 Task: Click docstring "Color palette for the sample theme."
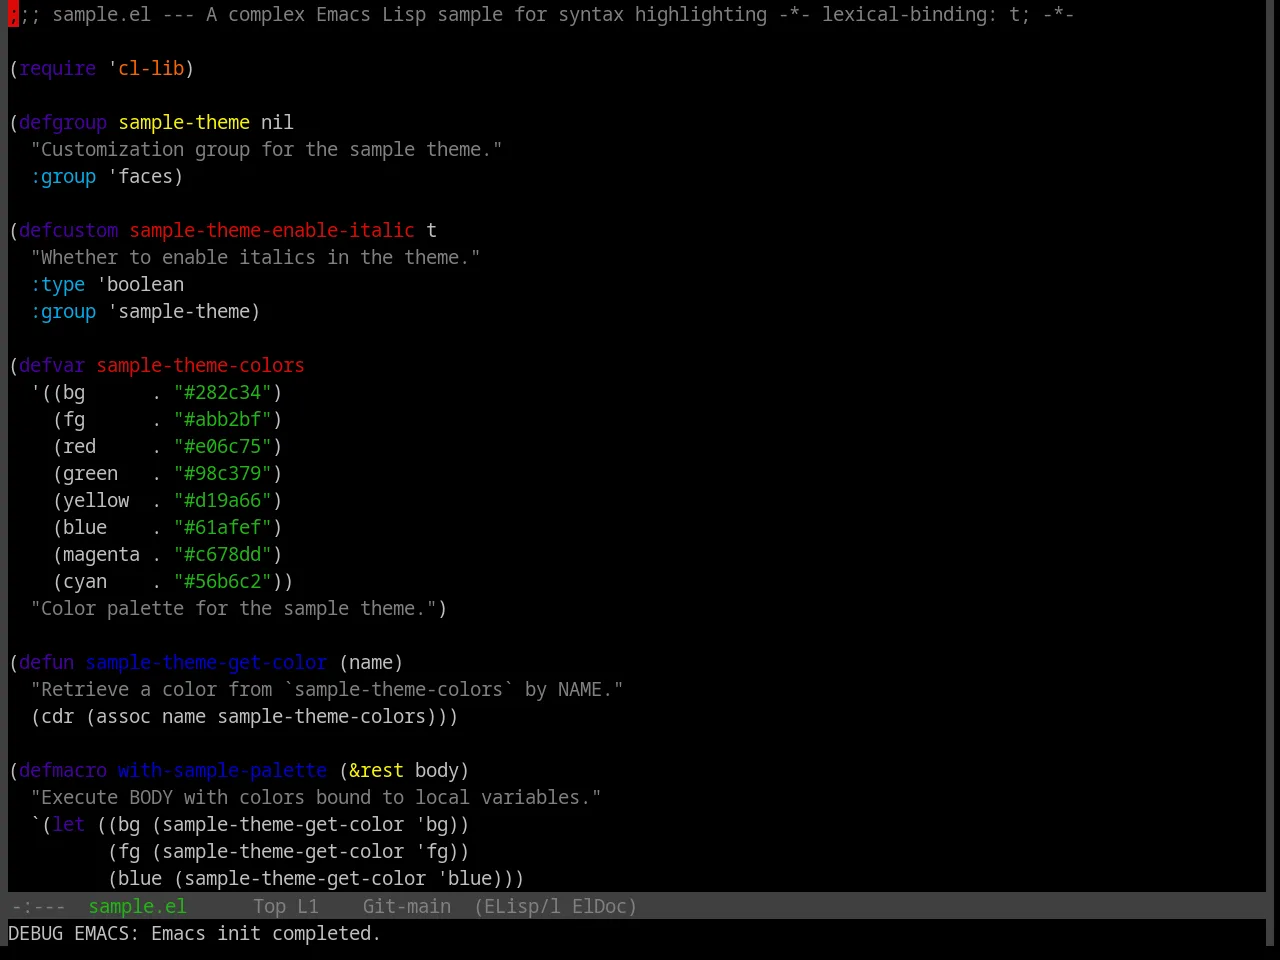point(233,608)
